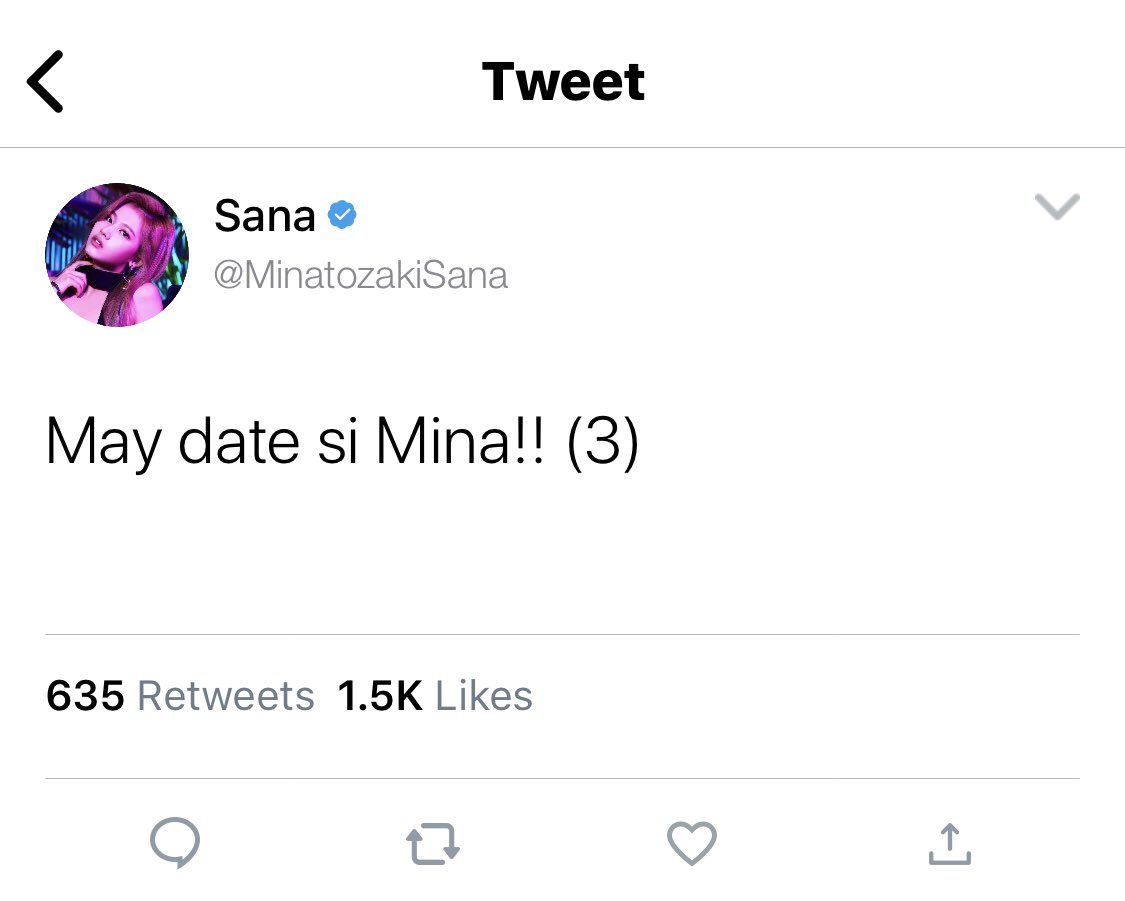The image size is (1125, 901).
Task: Tap the word si in tweet
Action: pos(338,443)
